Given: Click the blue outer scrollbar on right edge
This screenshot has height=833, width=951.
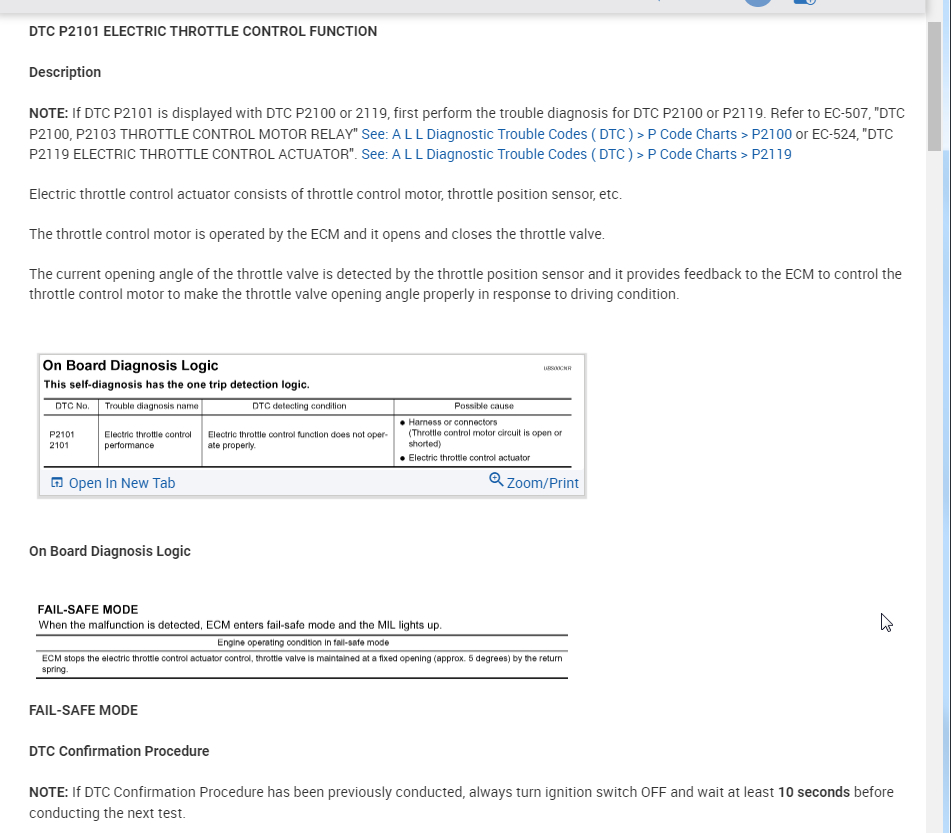Looking at the screenshot, I should tap(946, 425).
